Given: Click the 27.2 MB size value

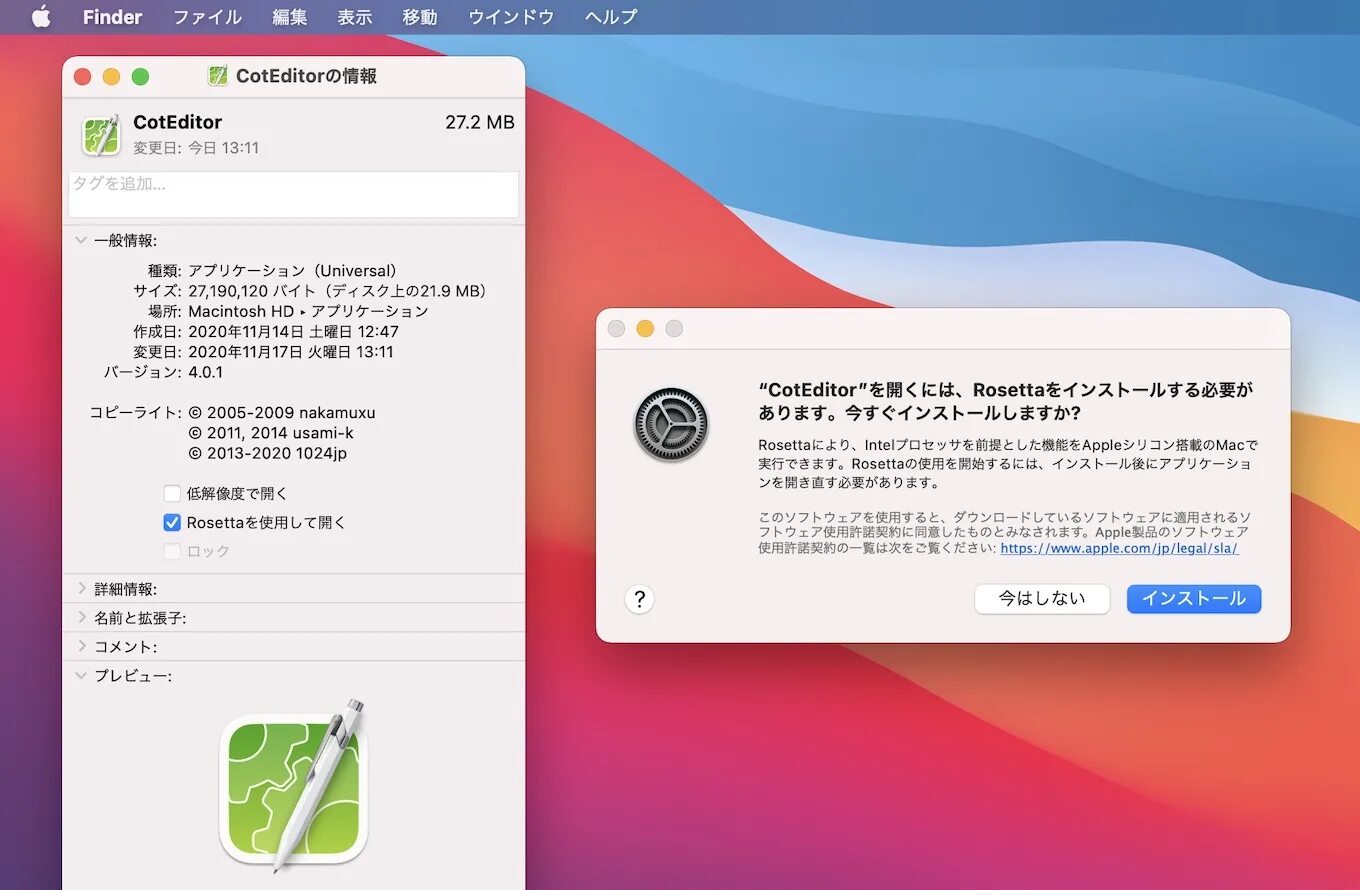Looking at the screenshot, I should pos(480,122).
